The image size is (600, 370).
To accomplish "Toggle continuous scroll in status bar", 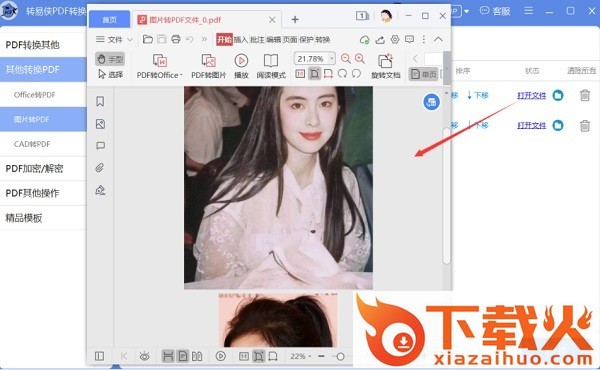I will [x=168, y=356].
